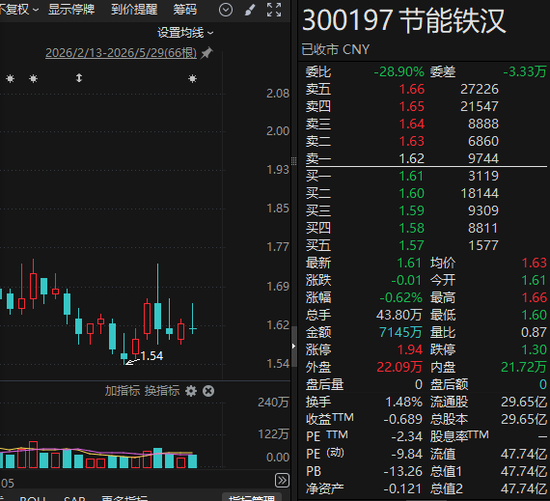This screenshot has width=550, height=501.
Task: Click the 委比 value -28.90%
Action: point(399,72)
